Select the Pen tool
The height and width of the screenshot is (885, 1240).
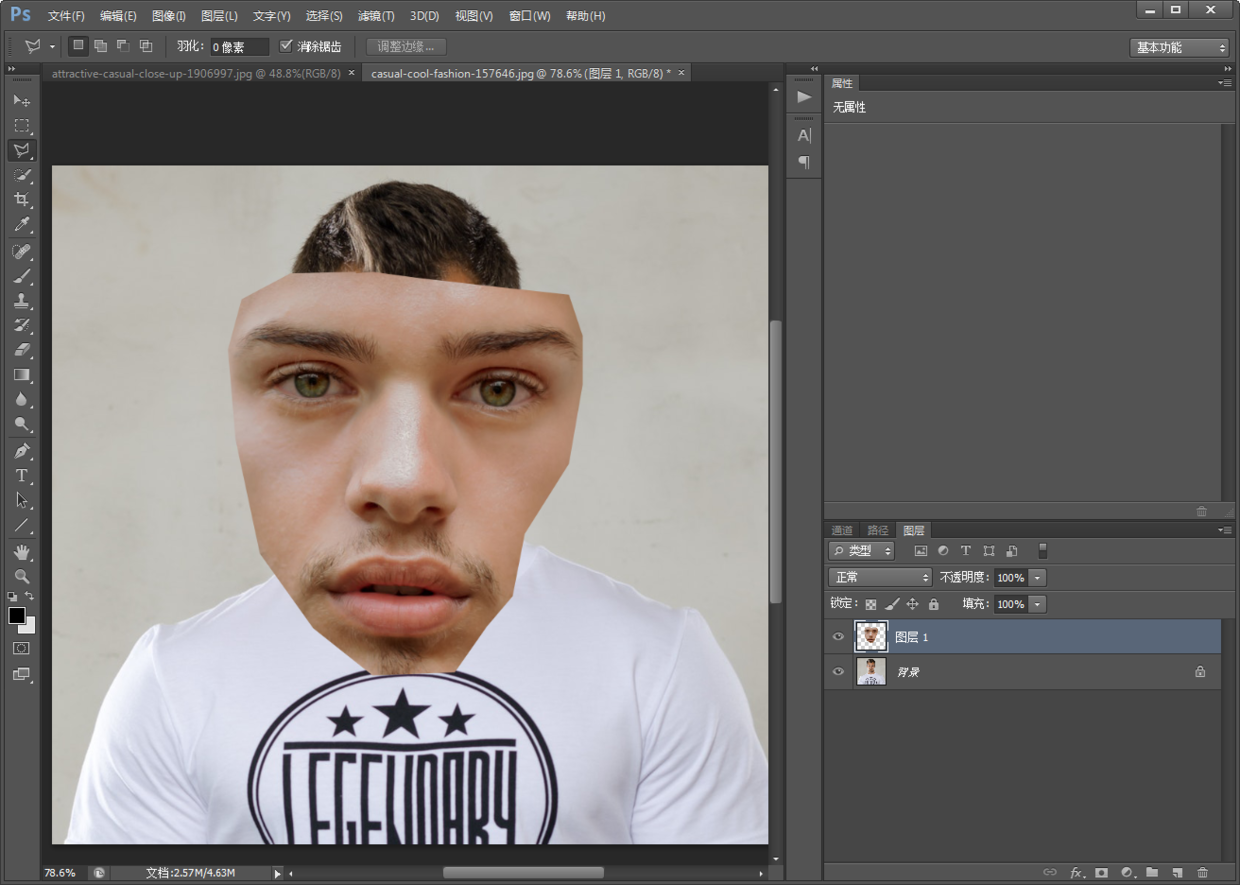tap(21, 451)
